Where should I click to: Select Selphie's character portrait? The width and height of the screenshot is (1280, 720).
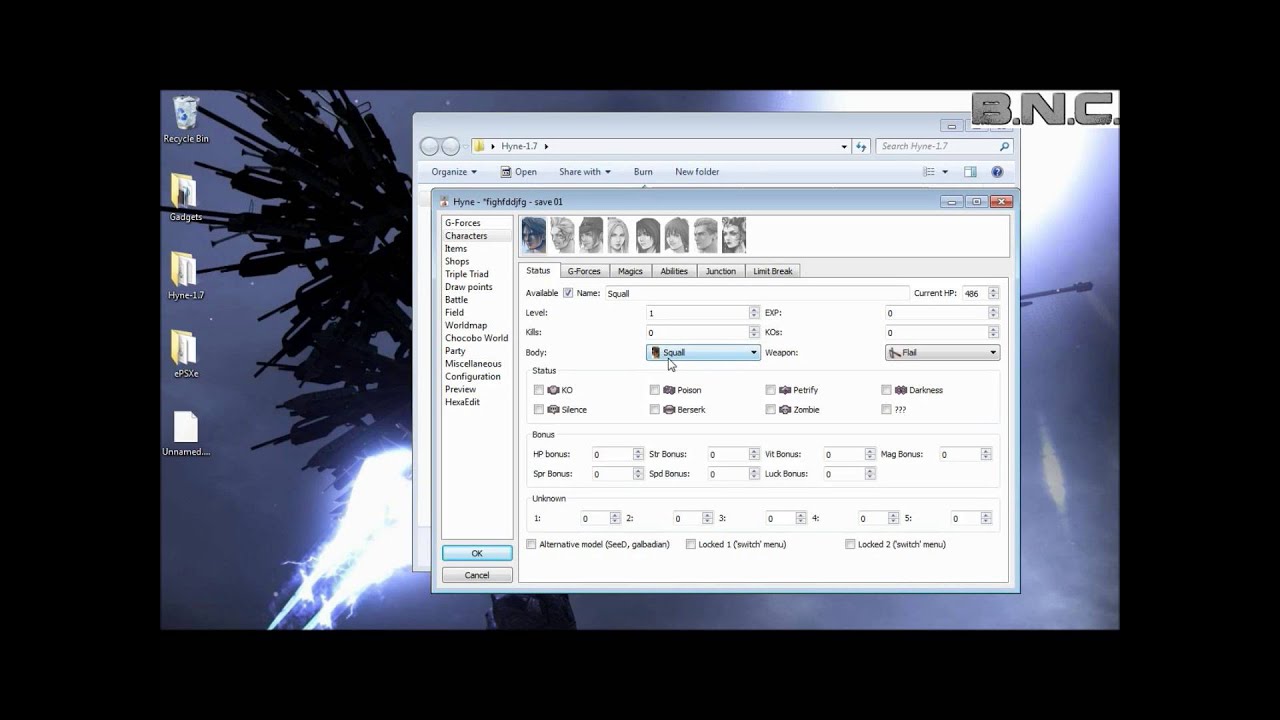(x=677, y=236)
